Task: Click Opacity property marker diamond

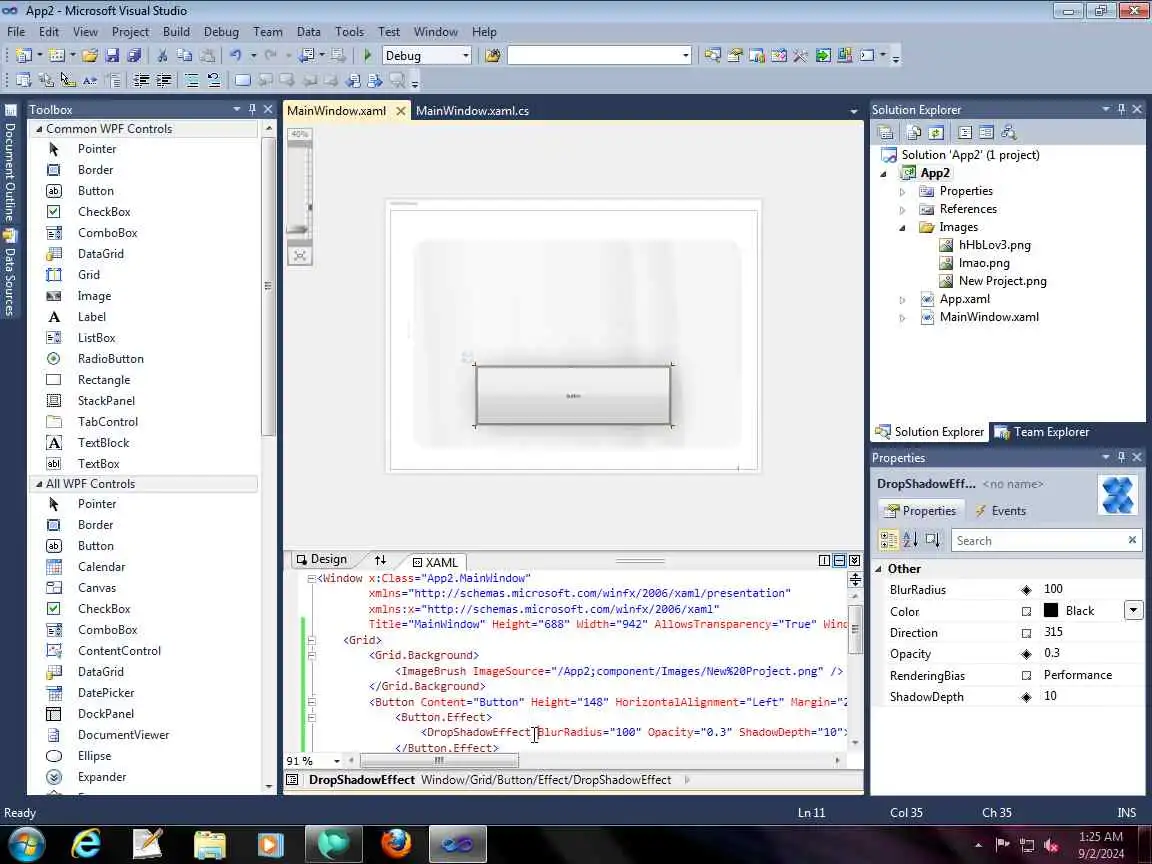Action: click(x=1026, y=654)
